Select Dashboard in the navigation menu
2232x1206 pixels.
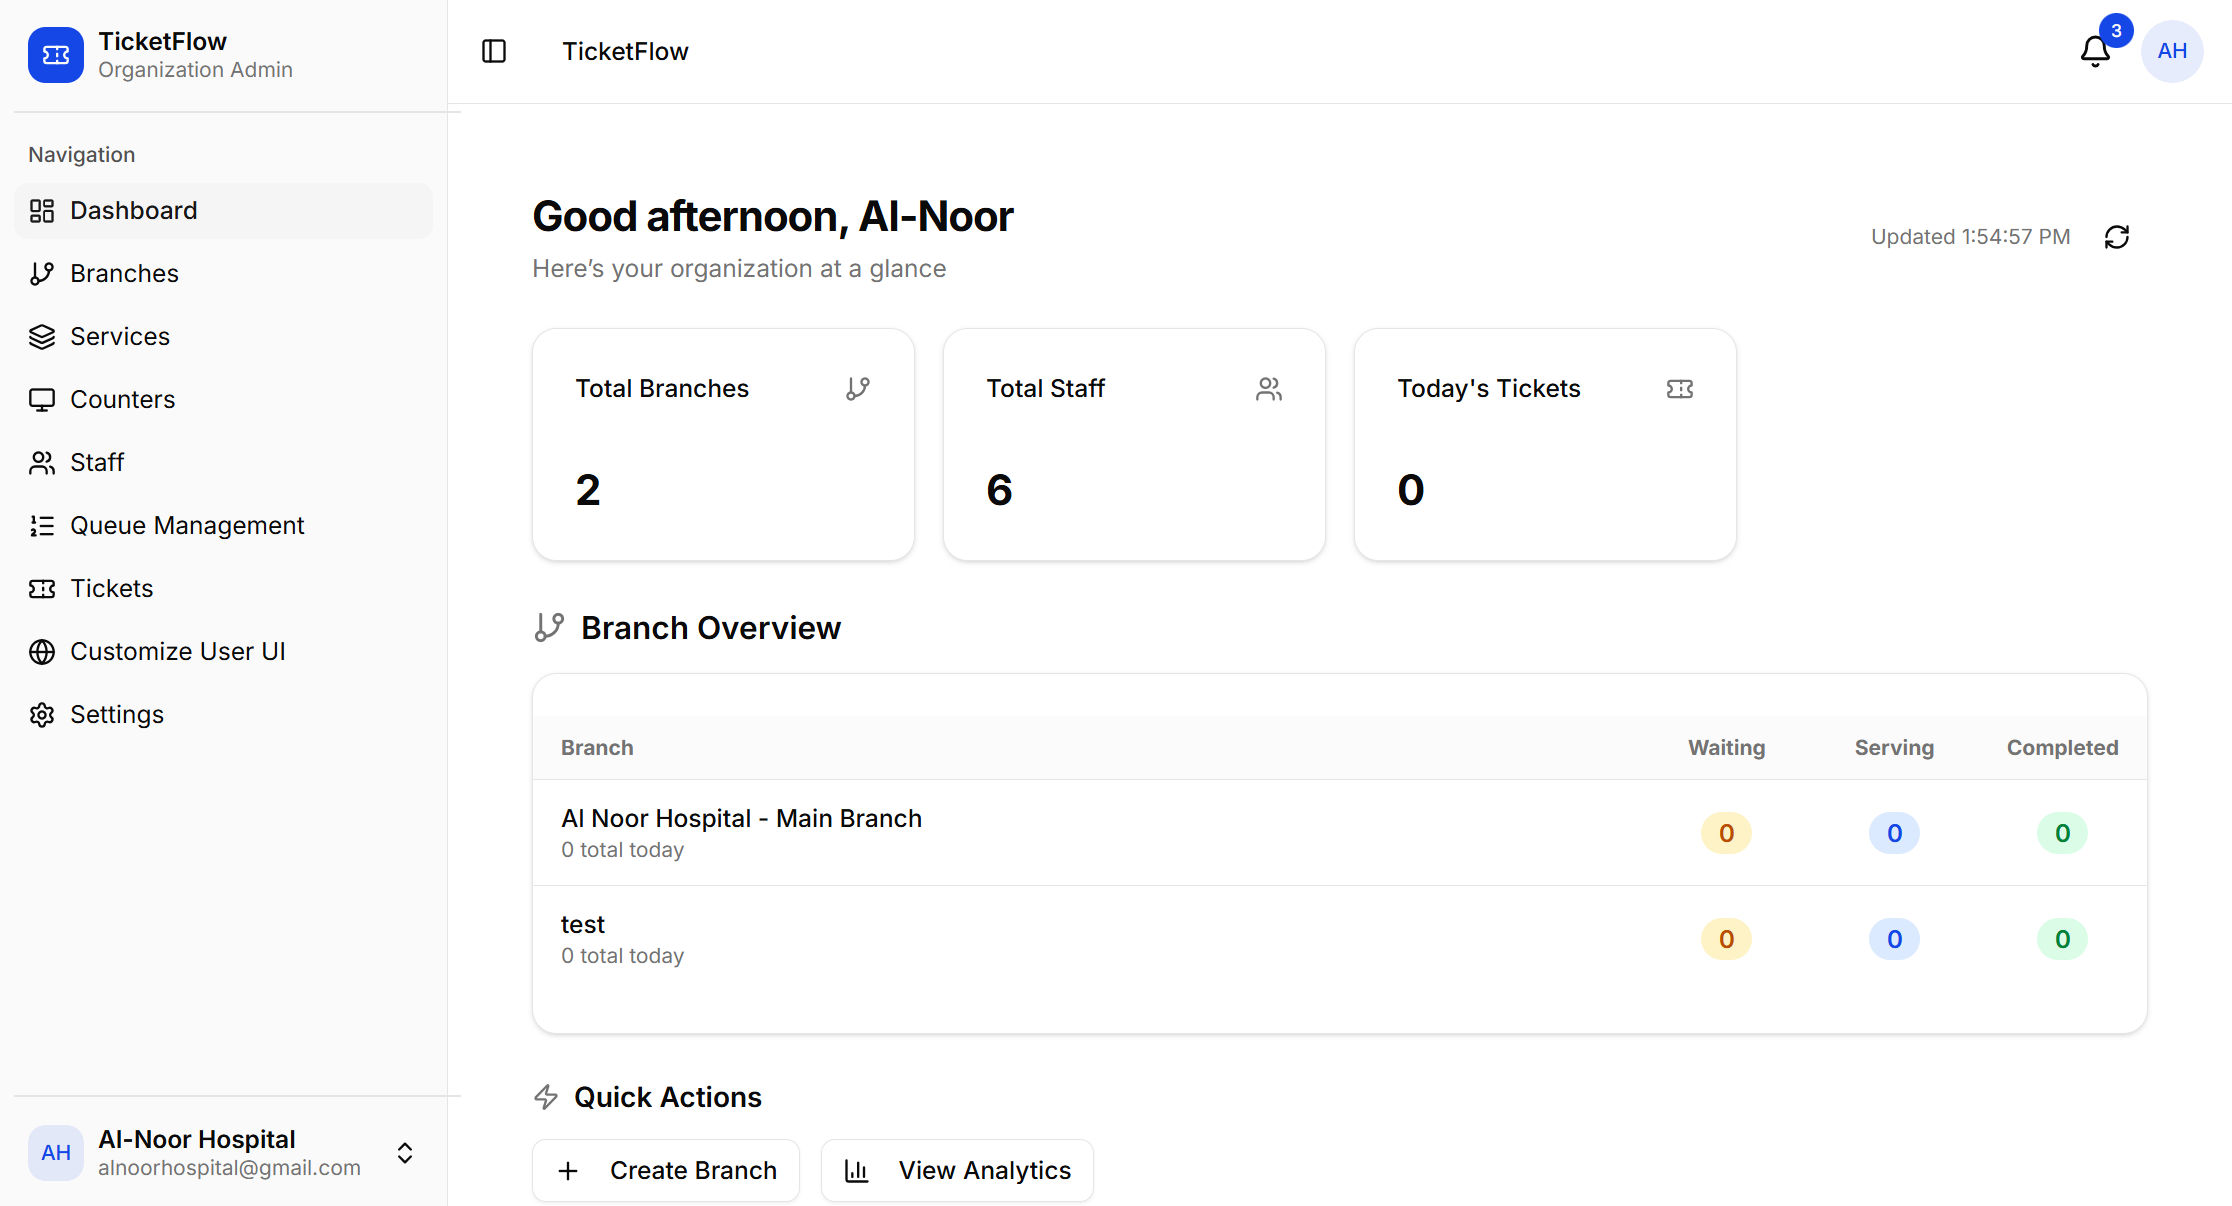(x=133, y=210)
